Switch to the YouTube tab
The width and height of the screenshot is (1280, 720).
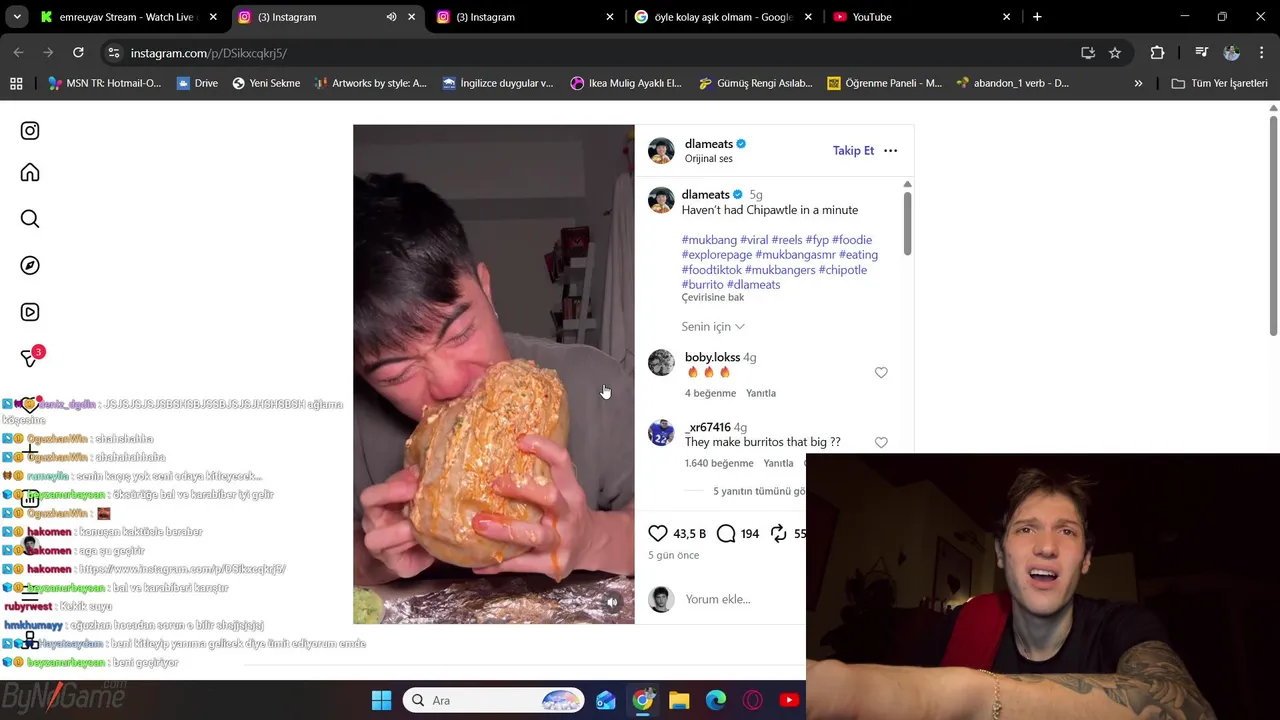tap(920, 17)
